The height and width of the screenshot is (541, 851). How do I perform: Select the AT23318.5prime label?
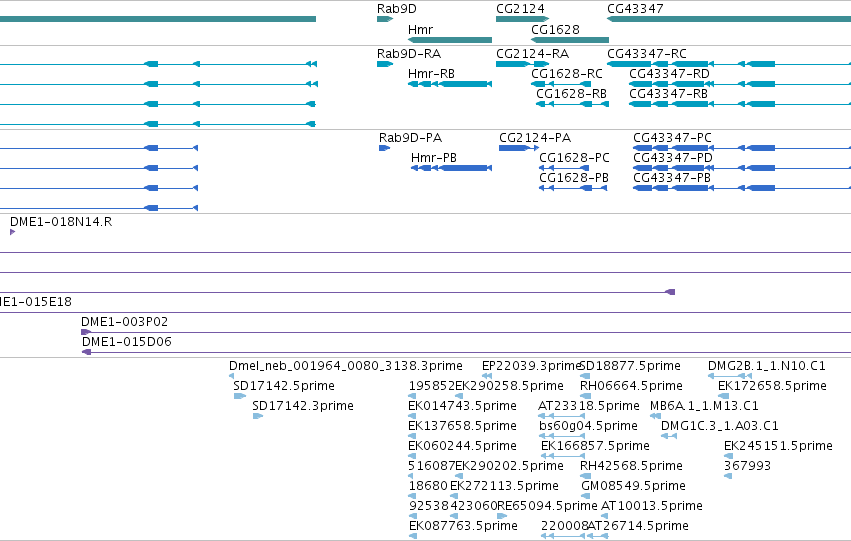point(589,406)
